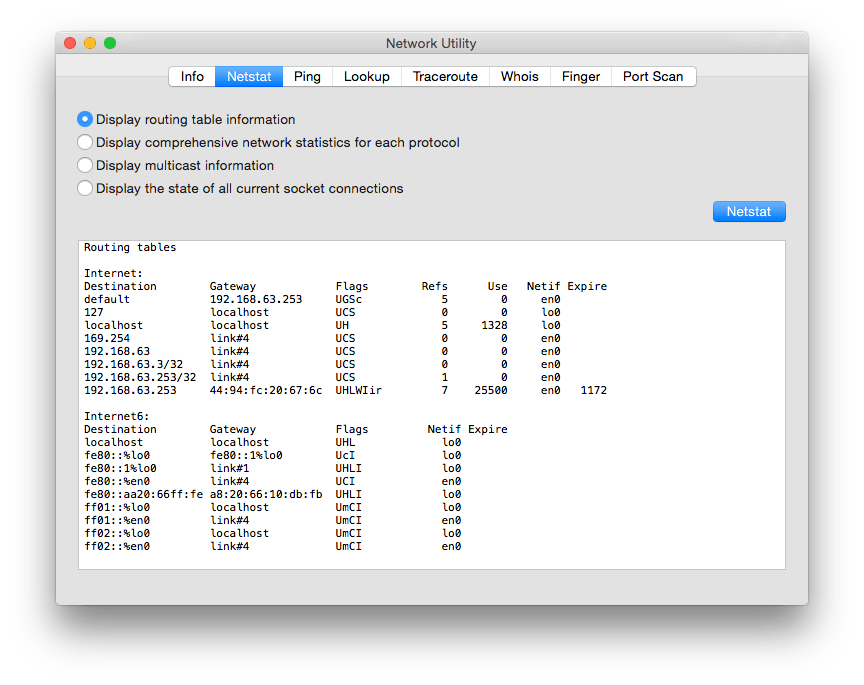
Task: Minimize the Network Utility window
Action: point(89,44)
